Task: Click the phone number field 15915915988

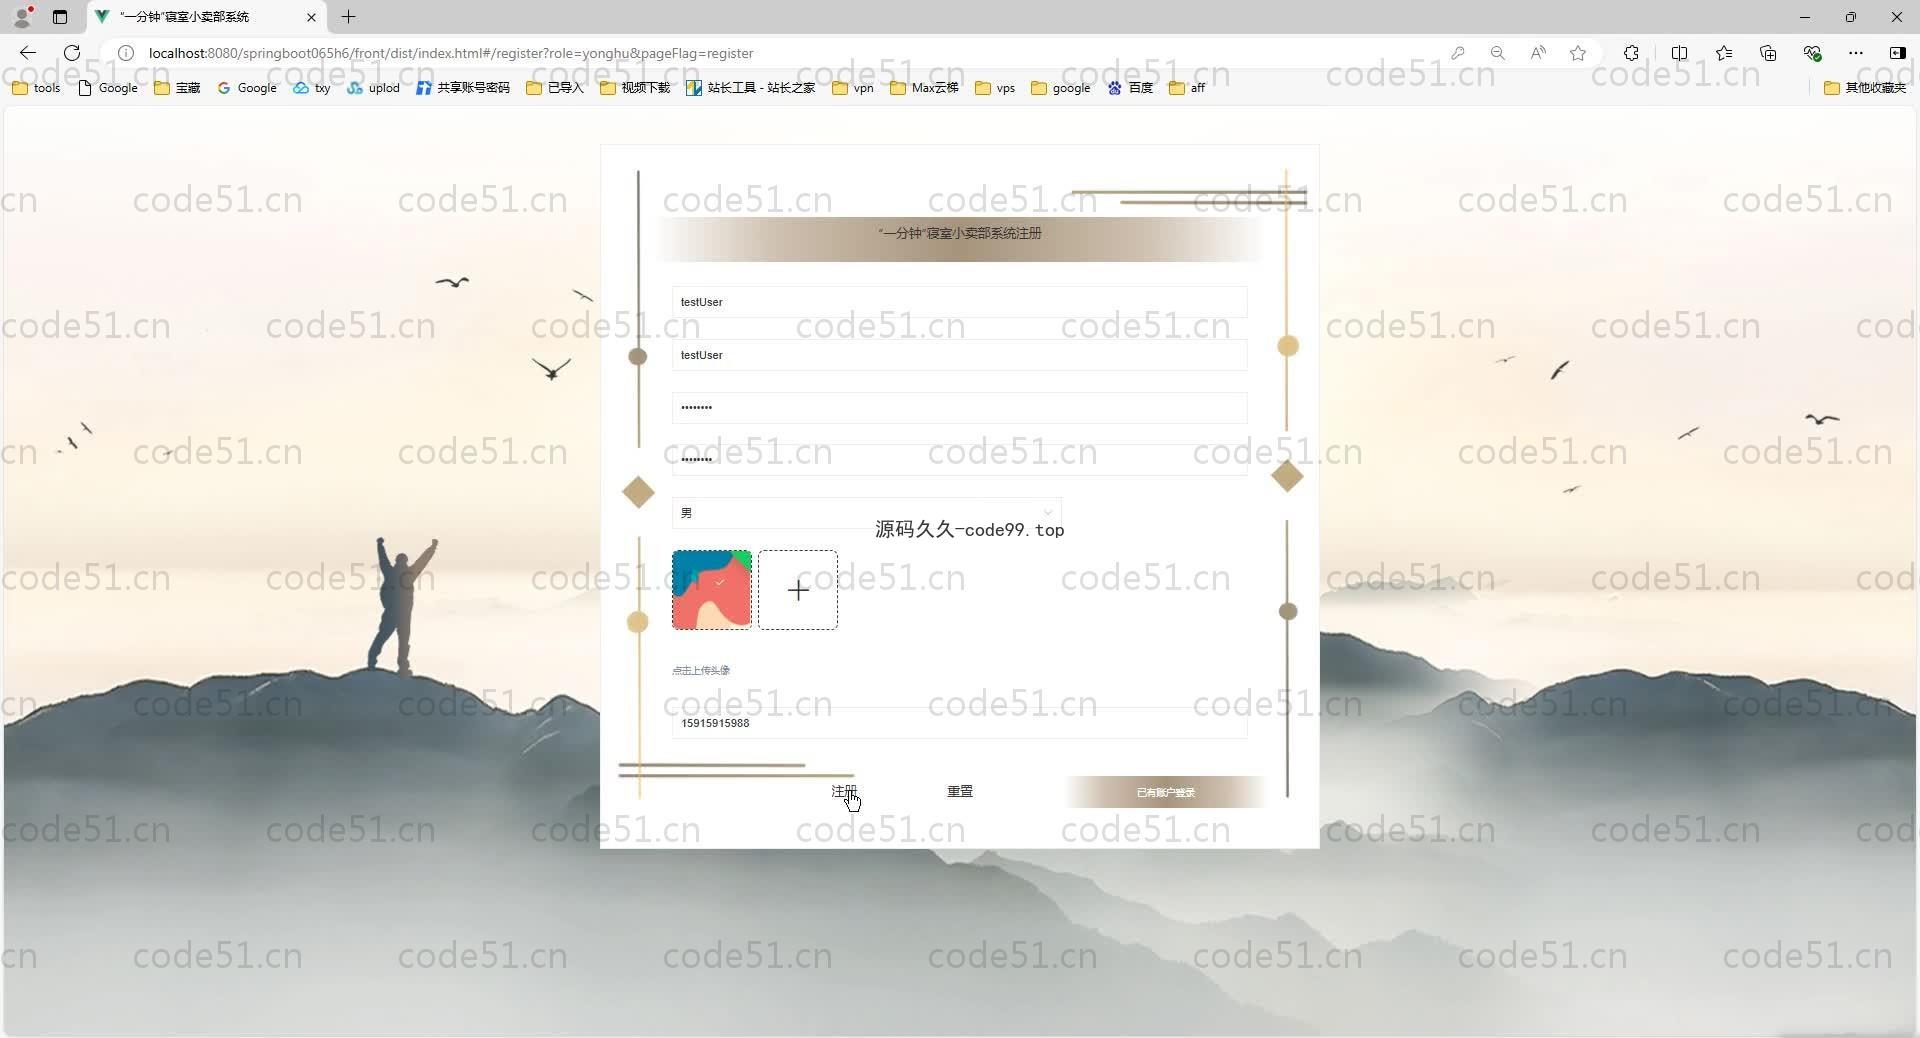Action: [959, 723]
